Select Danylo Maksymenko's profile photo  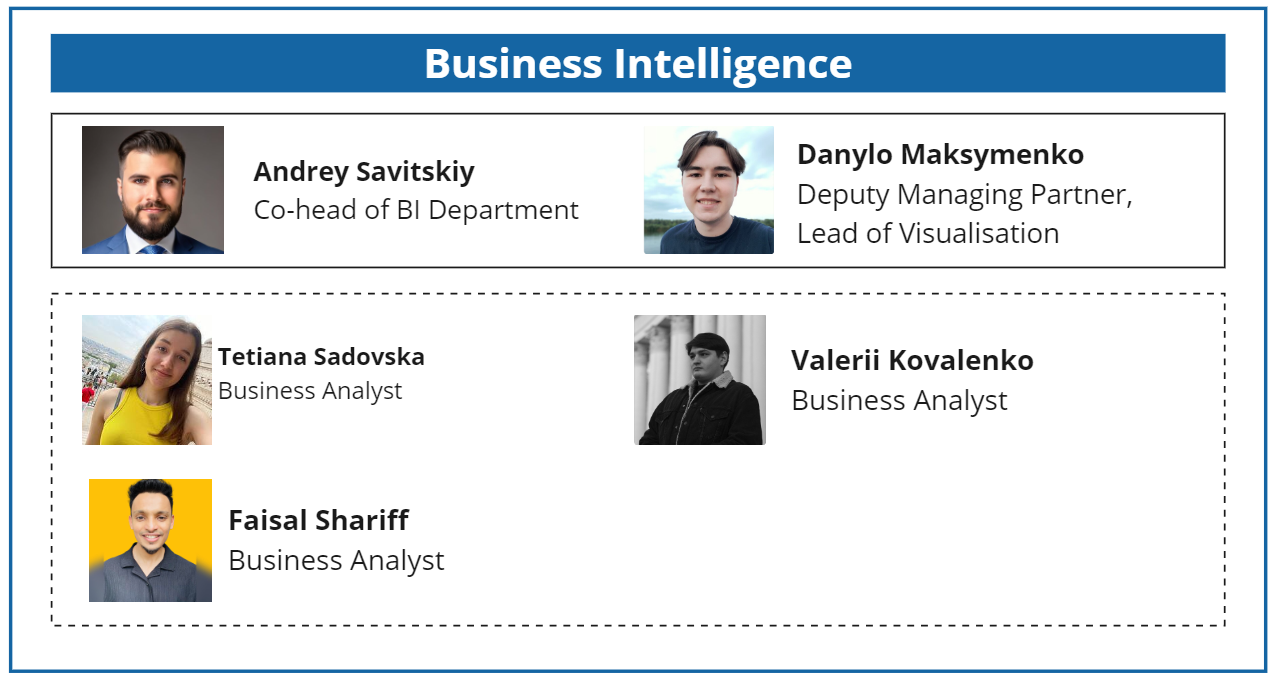pos(709,190)
